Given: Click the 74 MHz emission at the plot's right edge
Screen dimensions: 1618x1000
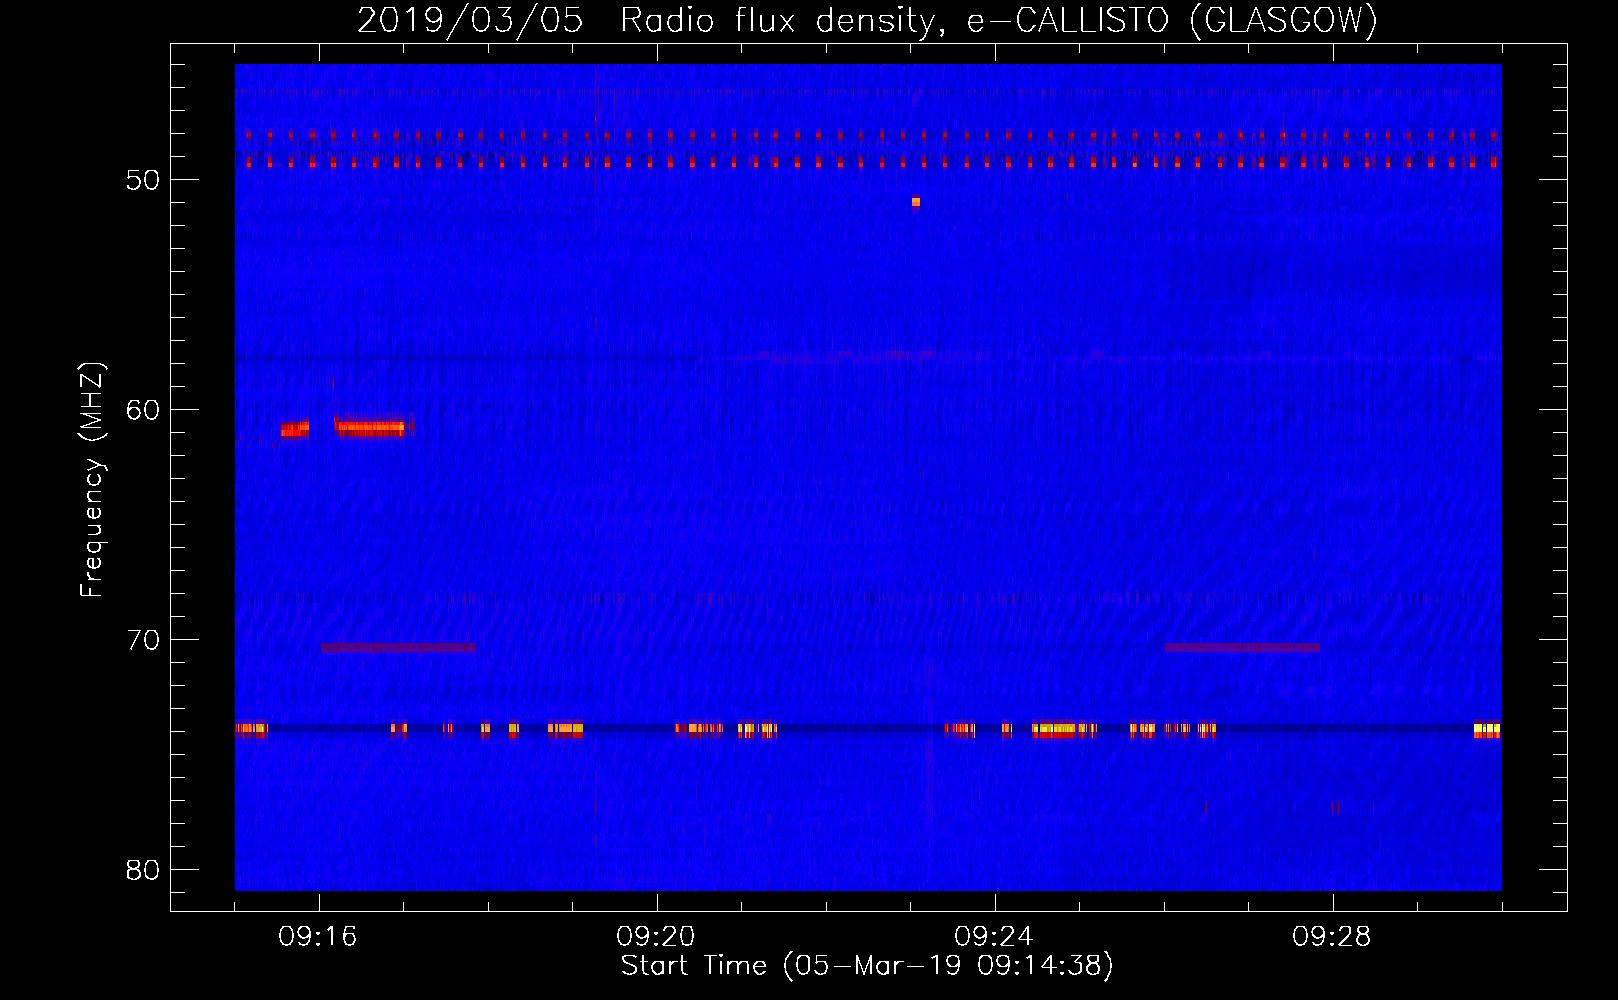Looking at the screenshot, I should coord(1487,730).
